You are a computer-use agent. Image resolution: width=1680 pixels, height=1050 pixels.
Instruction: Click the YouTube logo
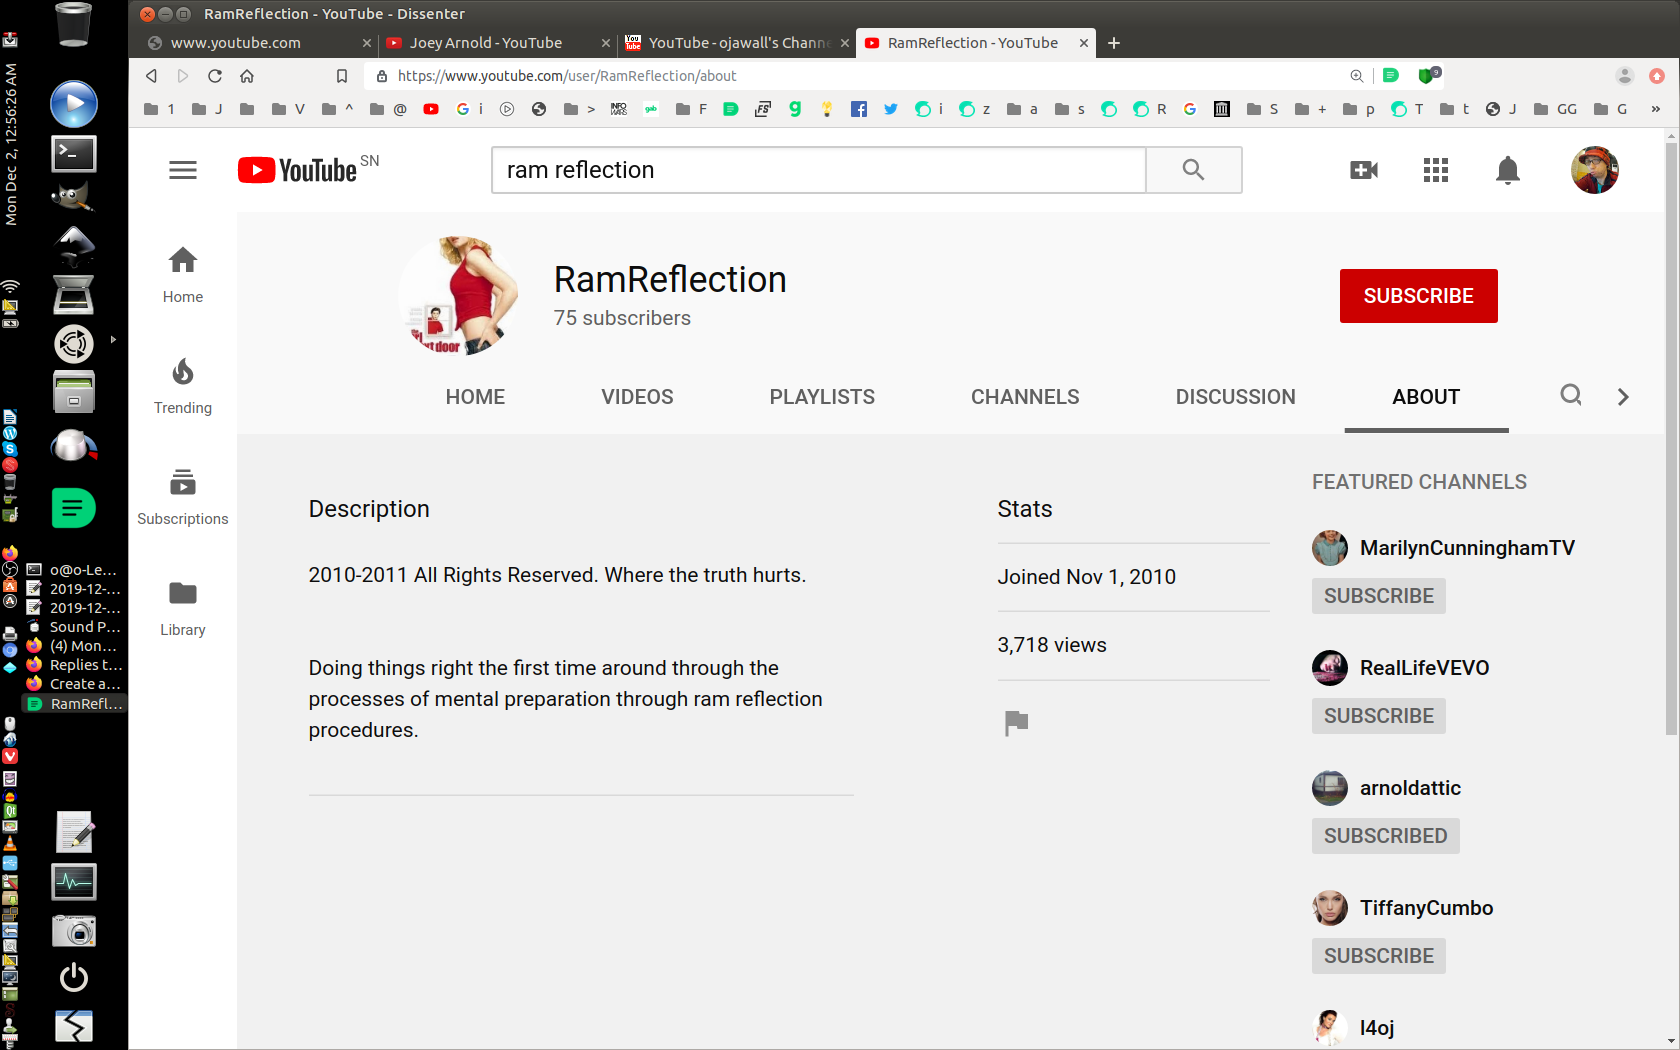point(297,170)
